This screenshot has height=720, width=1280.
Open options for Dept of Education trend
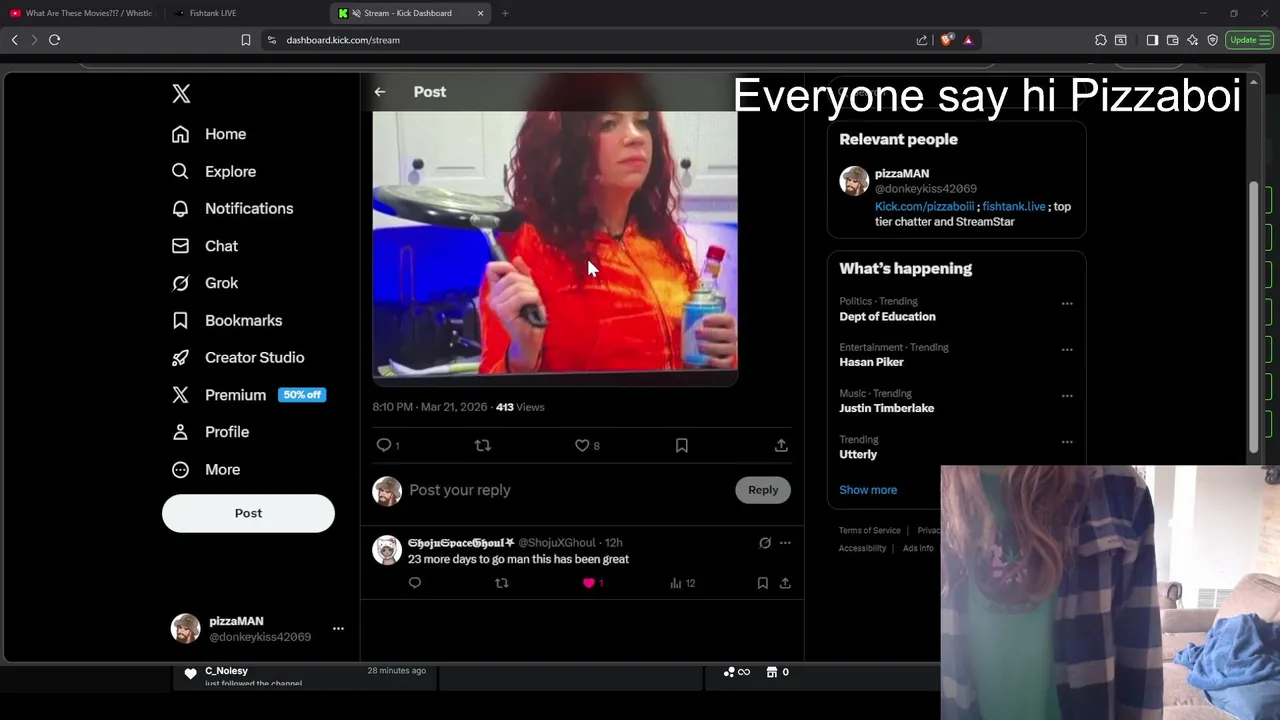pyautogui.click(x=1067, y=304)
